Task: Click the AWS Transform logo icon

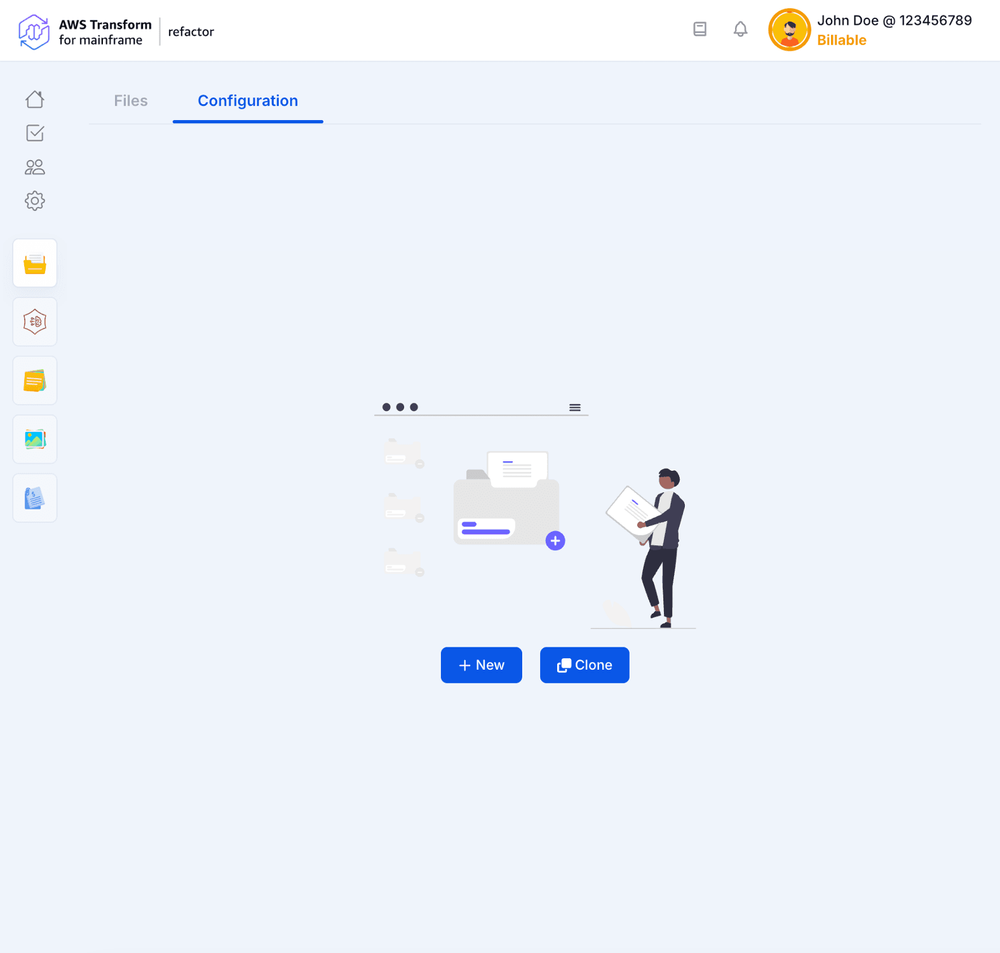Action: [x=34, y=32]
